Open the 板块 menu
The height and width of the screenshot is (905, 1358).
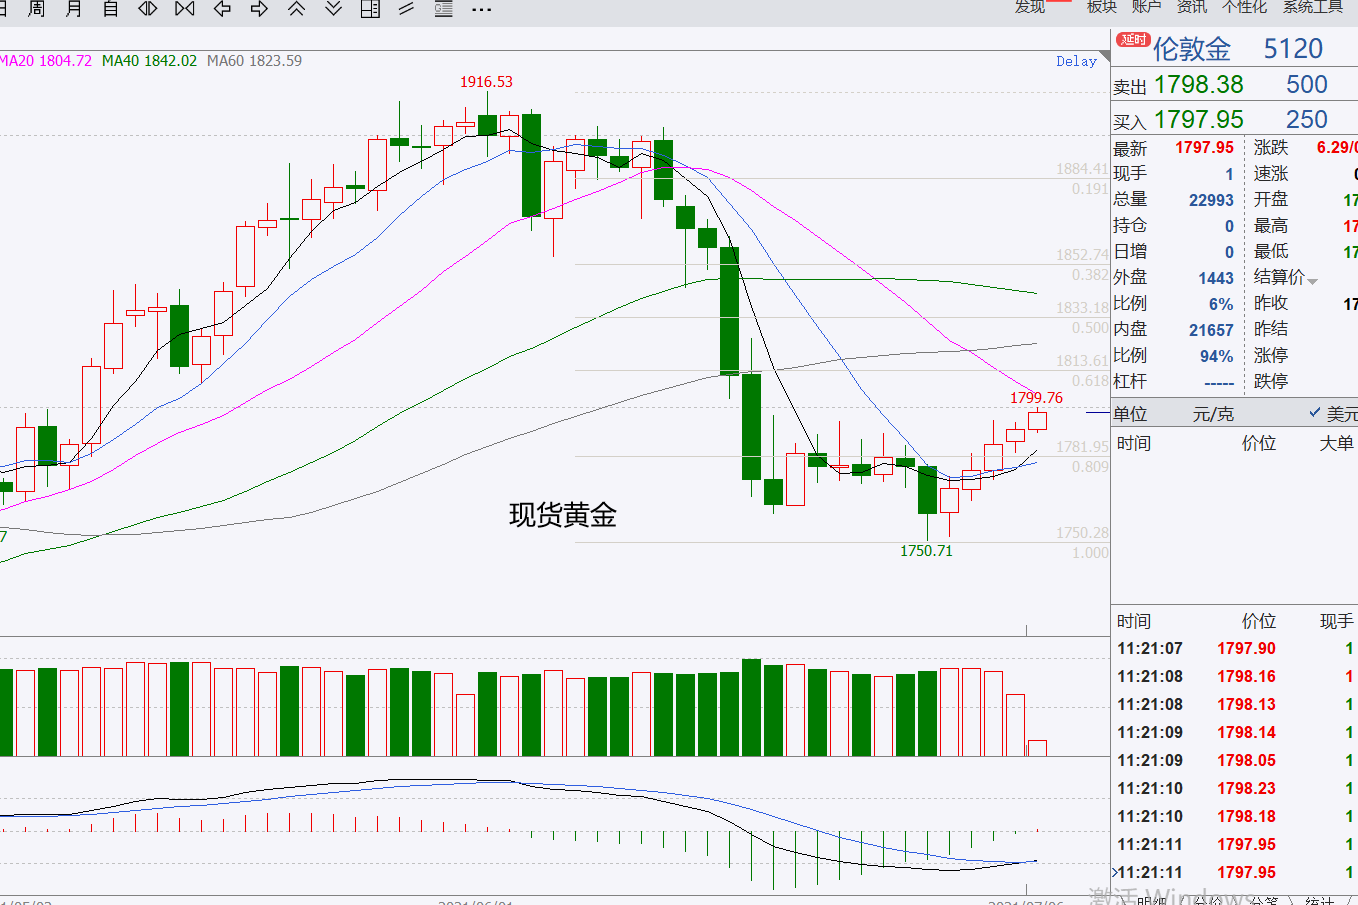pyautogui.click(x=1102, y=7)
